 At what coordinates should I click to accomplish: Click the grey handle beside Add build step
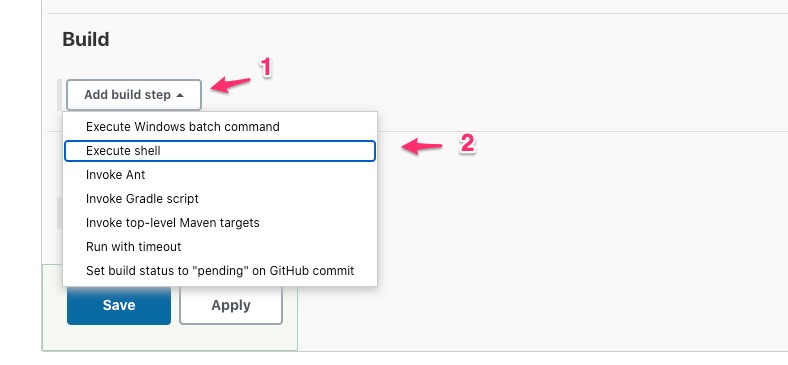click(61, 95)
